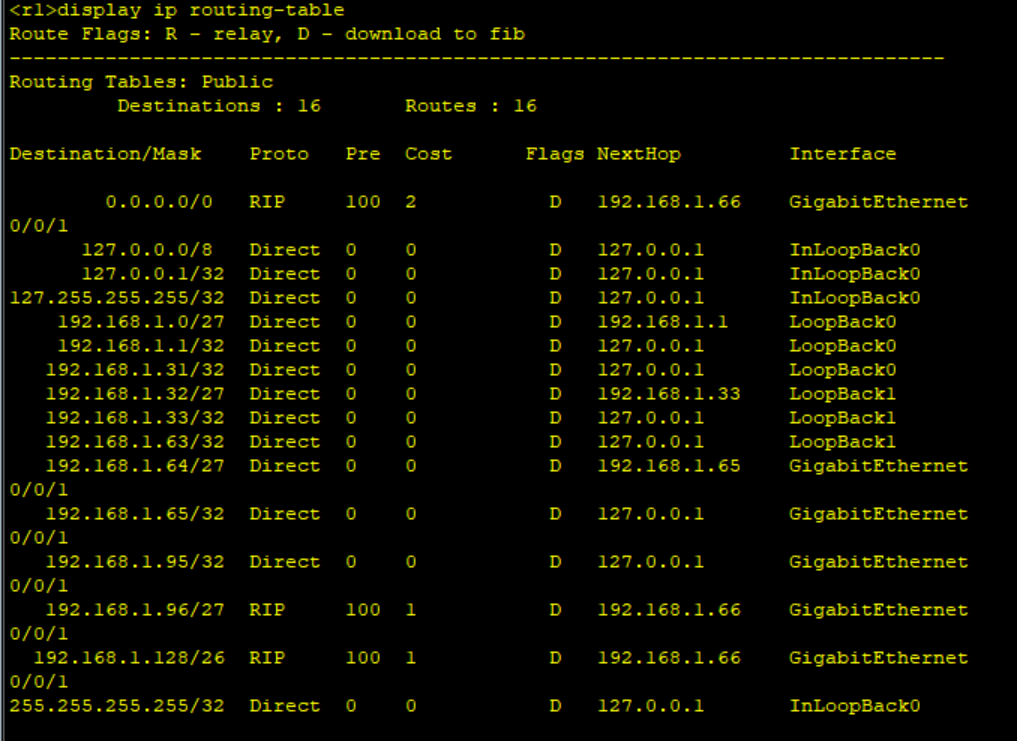
Task: Select destination 192.168.1.63/32
Action: 135,442
